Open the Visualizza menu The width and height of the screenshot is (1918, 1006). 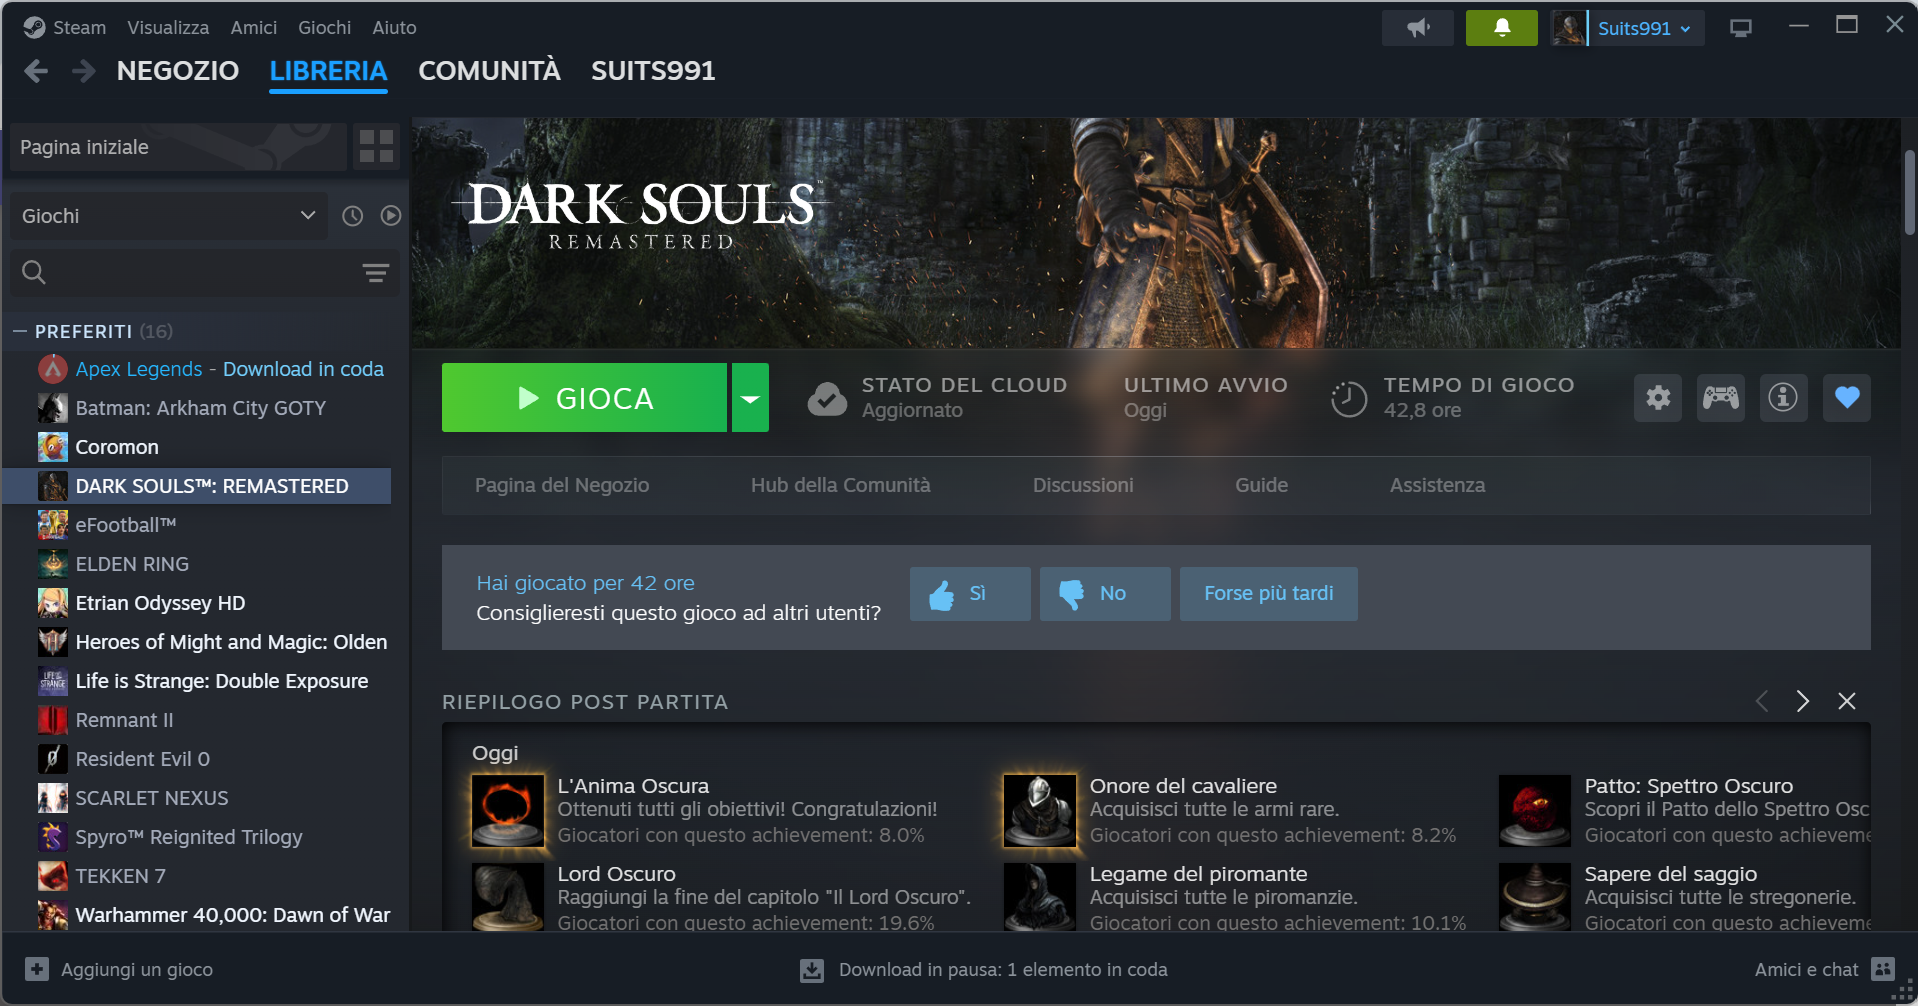(168, 28)
